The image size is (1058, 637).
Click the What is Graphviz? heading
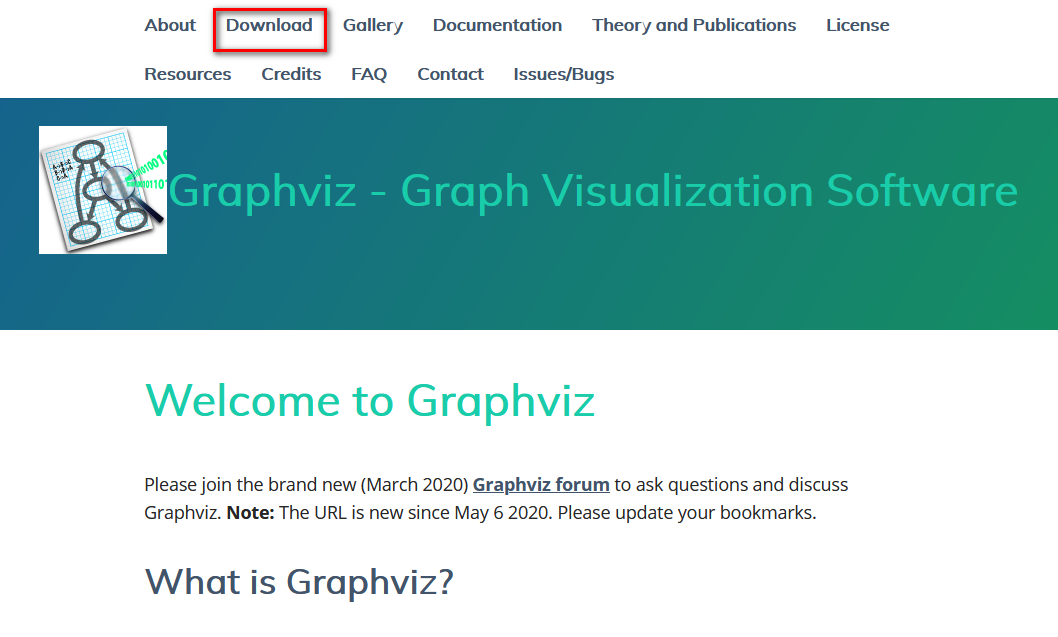(x=299, y=581)
